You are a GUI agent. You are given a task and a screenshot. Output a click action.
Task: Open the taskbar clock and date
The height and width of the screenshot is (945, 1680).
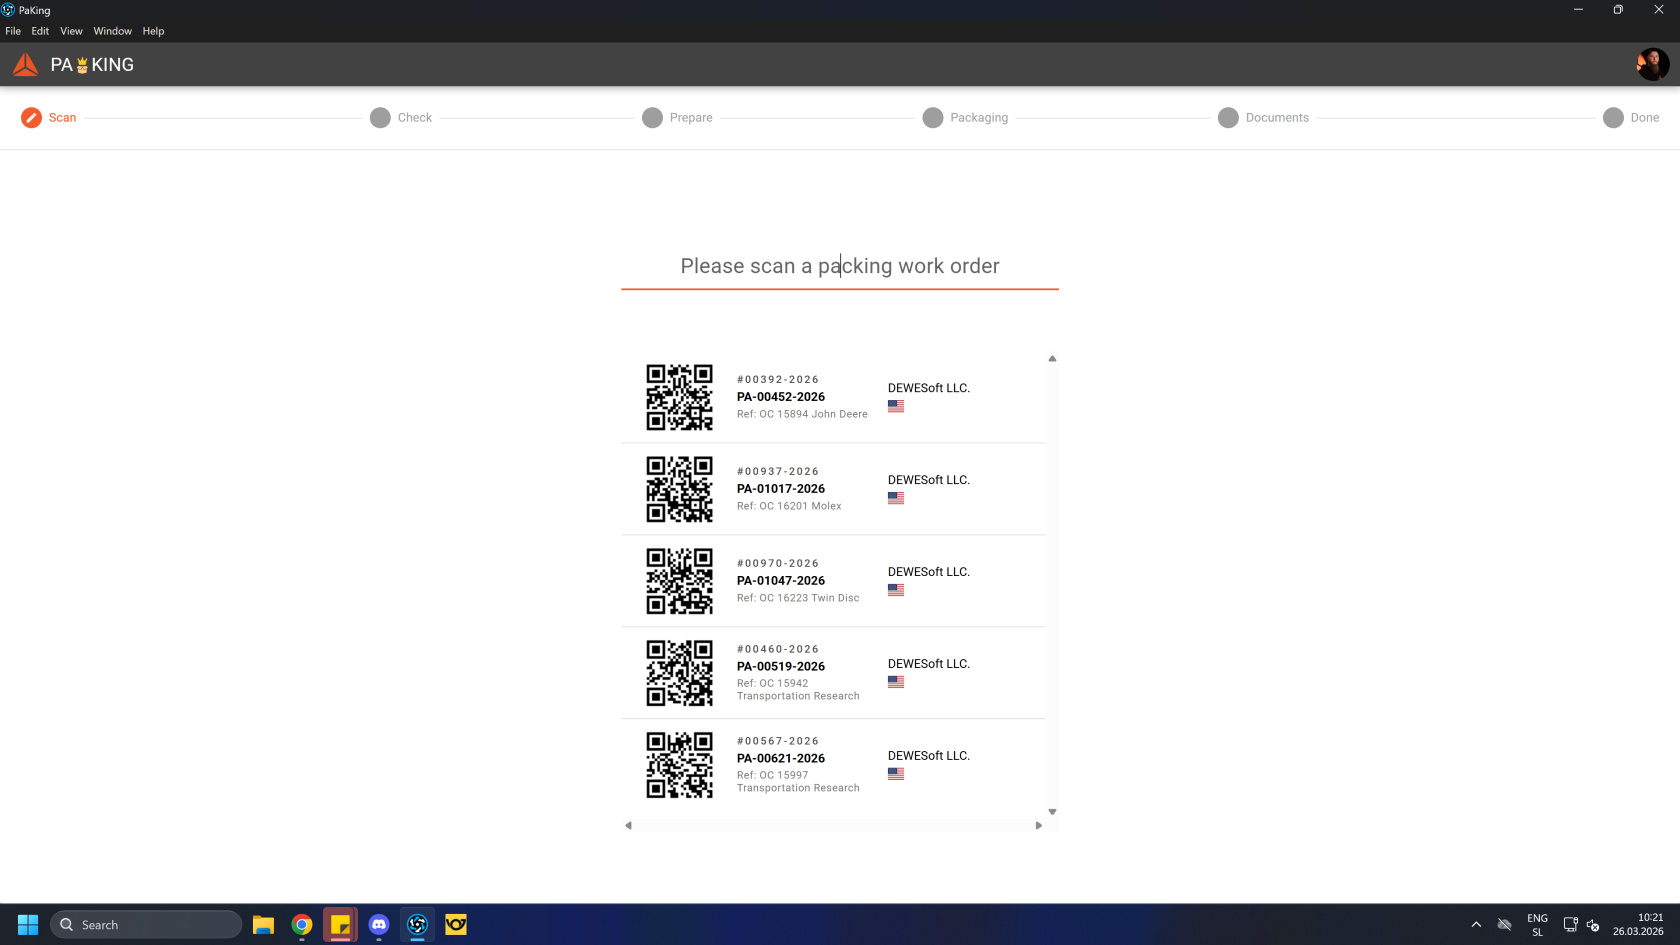pyautogui.click(x=1638, y=925)
